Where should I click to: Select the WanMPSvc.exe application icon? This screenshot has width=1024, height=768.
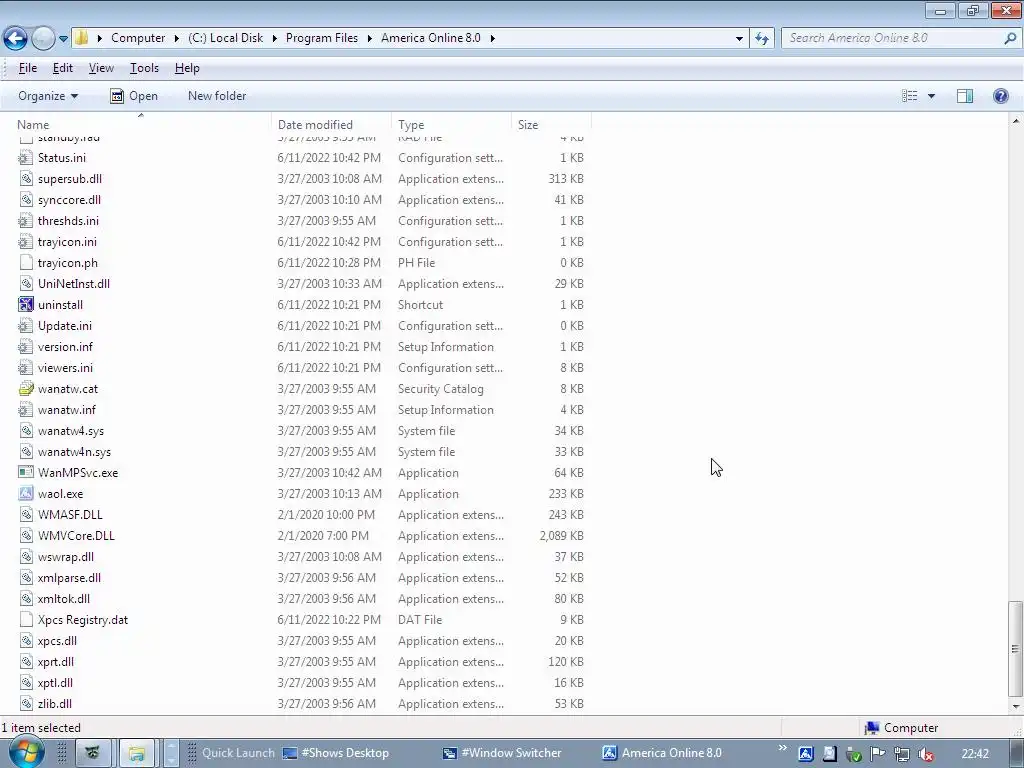pyautogui.click(x=25, y=473)
